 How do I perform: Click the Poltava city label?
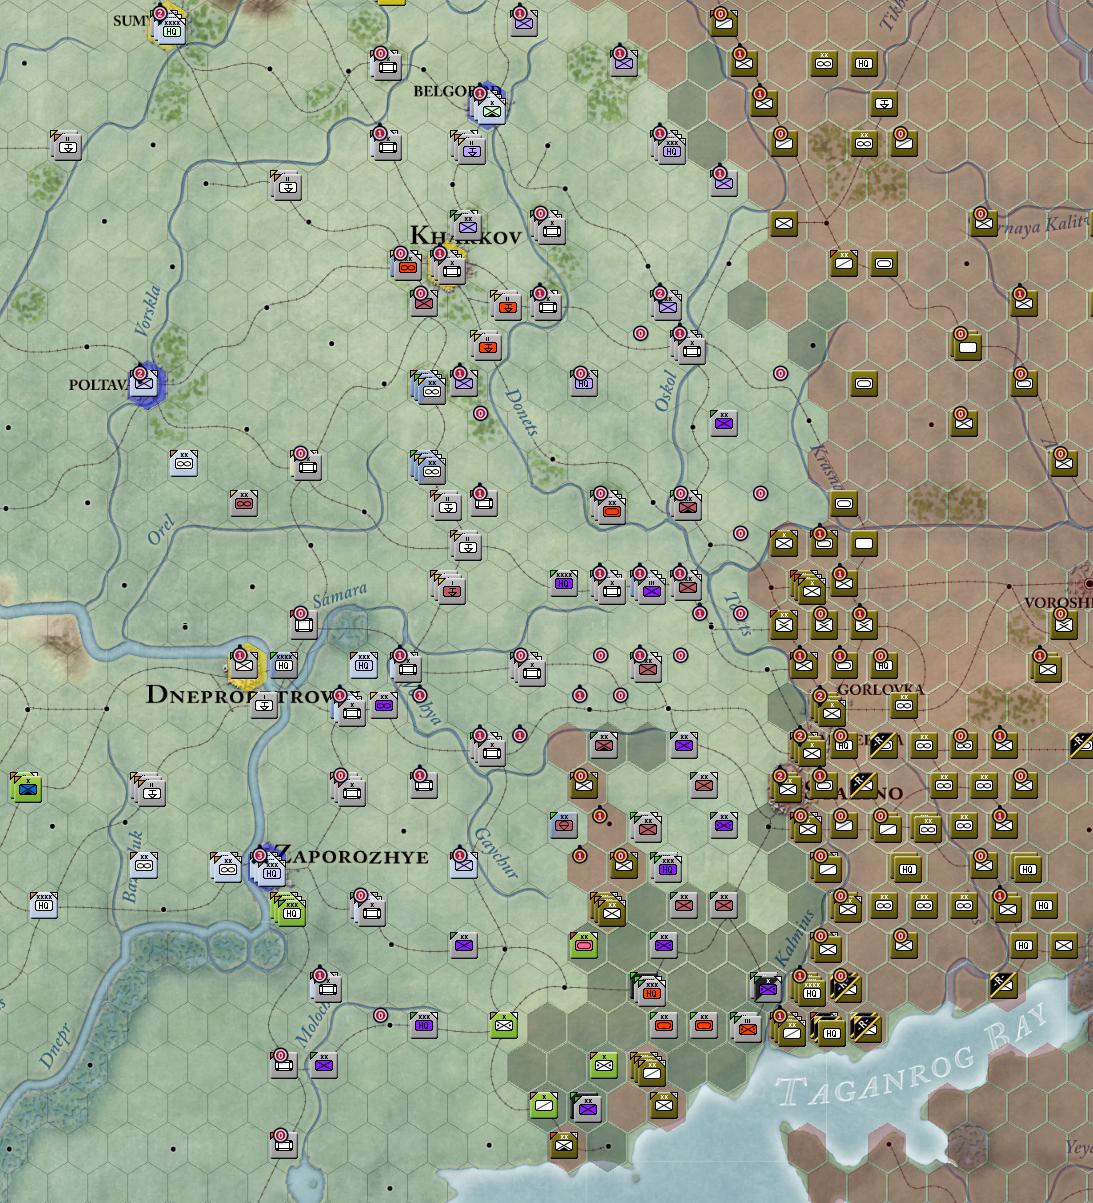[x=100, y=384]
